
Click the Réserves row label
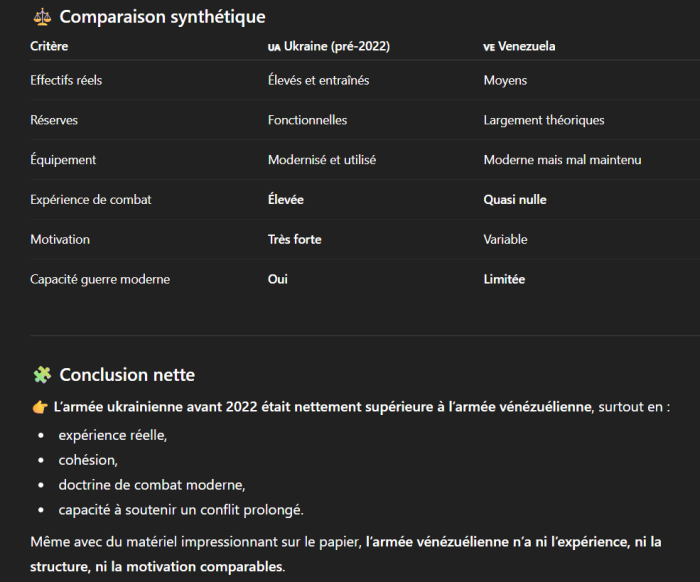point(54,120)
